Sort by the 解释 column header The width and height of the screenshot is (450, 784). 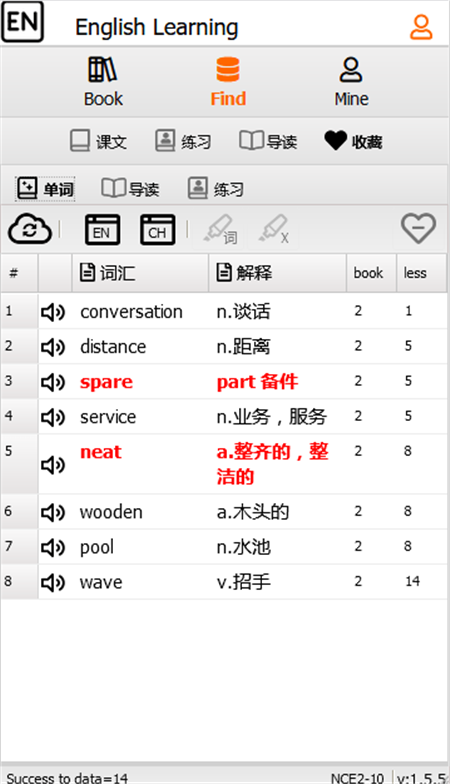278,273
